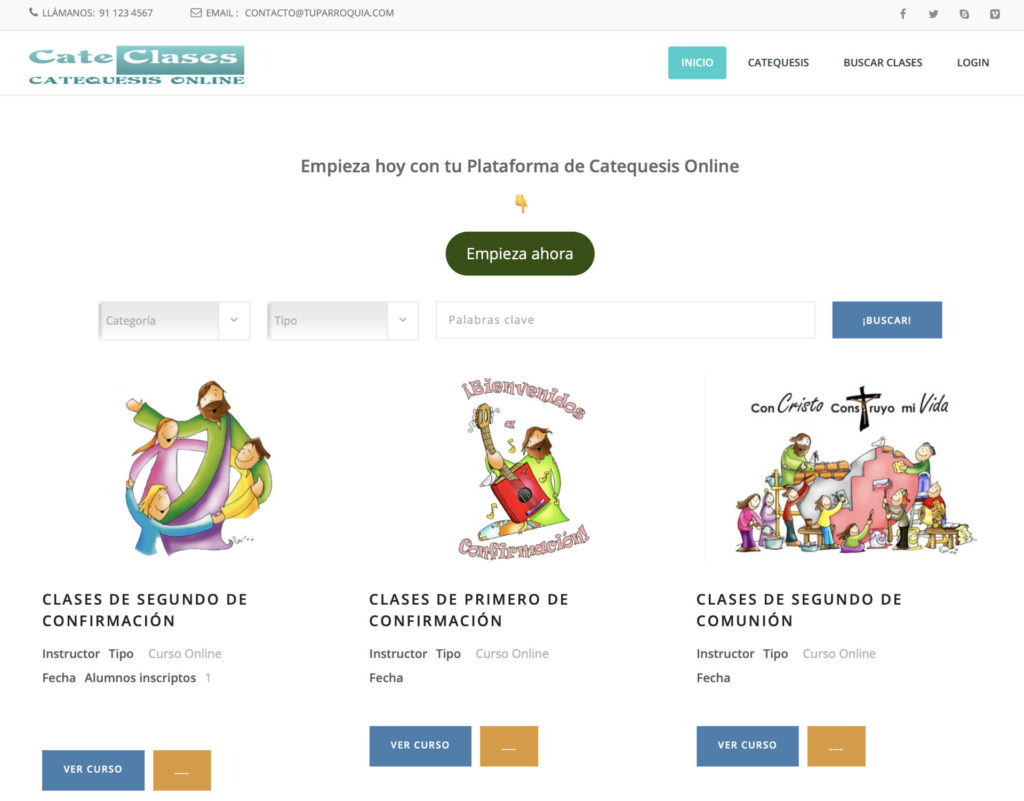Viewport: 1024px width, 801px height.
Task: Click the envelope icon beside Email
Action: coord(196,12)
